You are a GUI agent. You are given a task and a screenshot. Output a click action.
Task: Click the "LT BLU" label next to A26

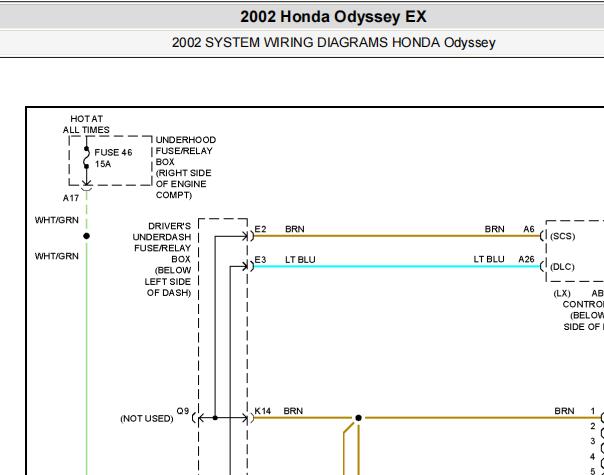point(489,259)
